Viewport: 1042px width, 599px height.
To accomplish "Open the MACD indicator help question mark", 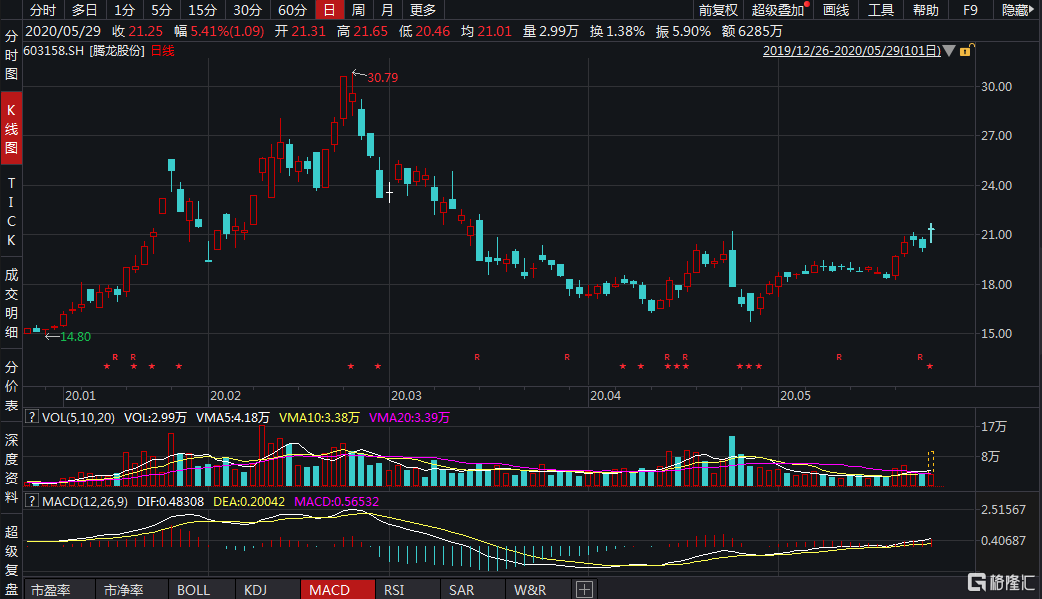I will (31, 500).
